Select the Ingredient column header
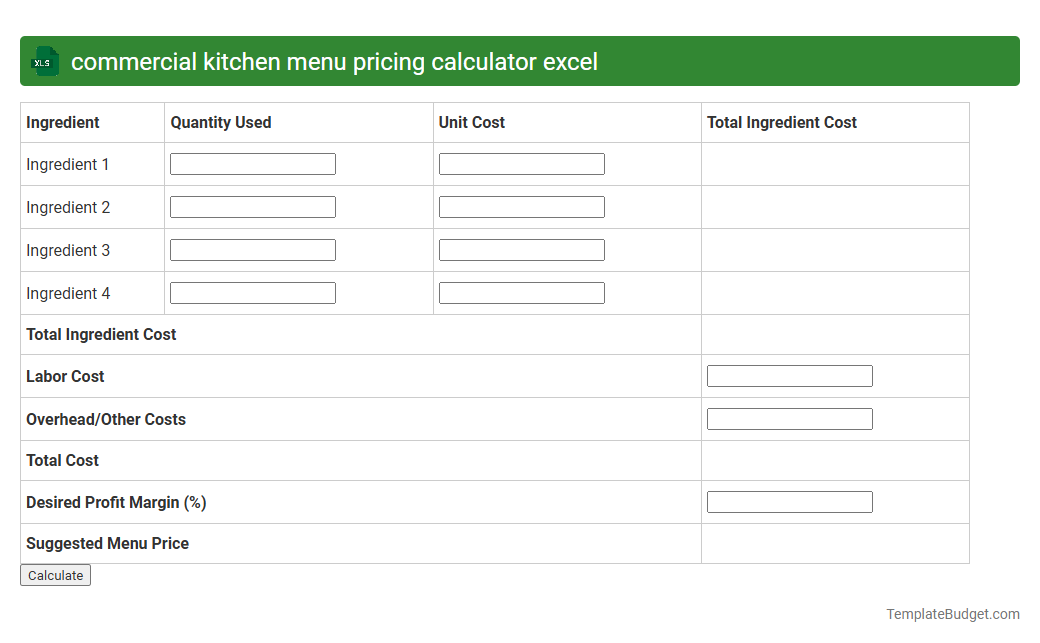The image size is (1040, 643). pyautogui.click(x=61, y=122)
